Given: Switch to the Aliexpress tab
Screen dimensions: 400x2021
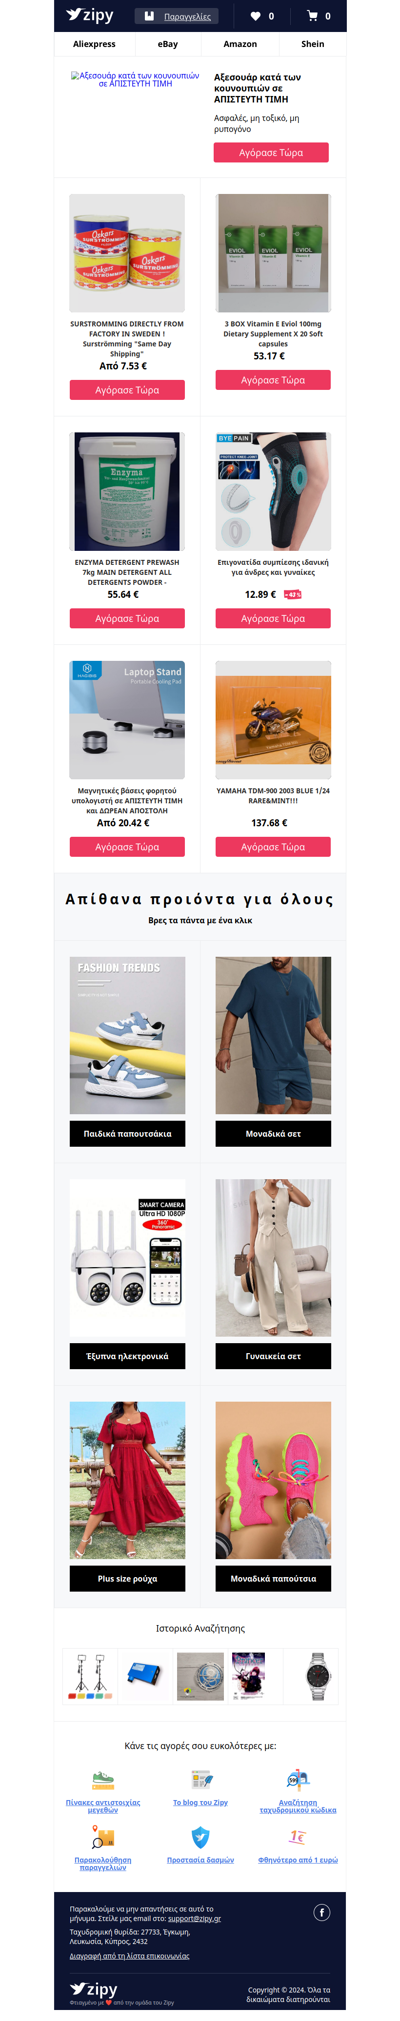Looking at the screenshot, I should tap(94, 44).
